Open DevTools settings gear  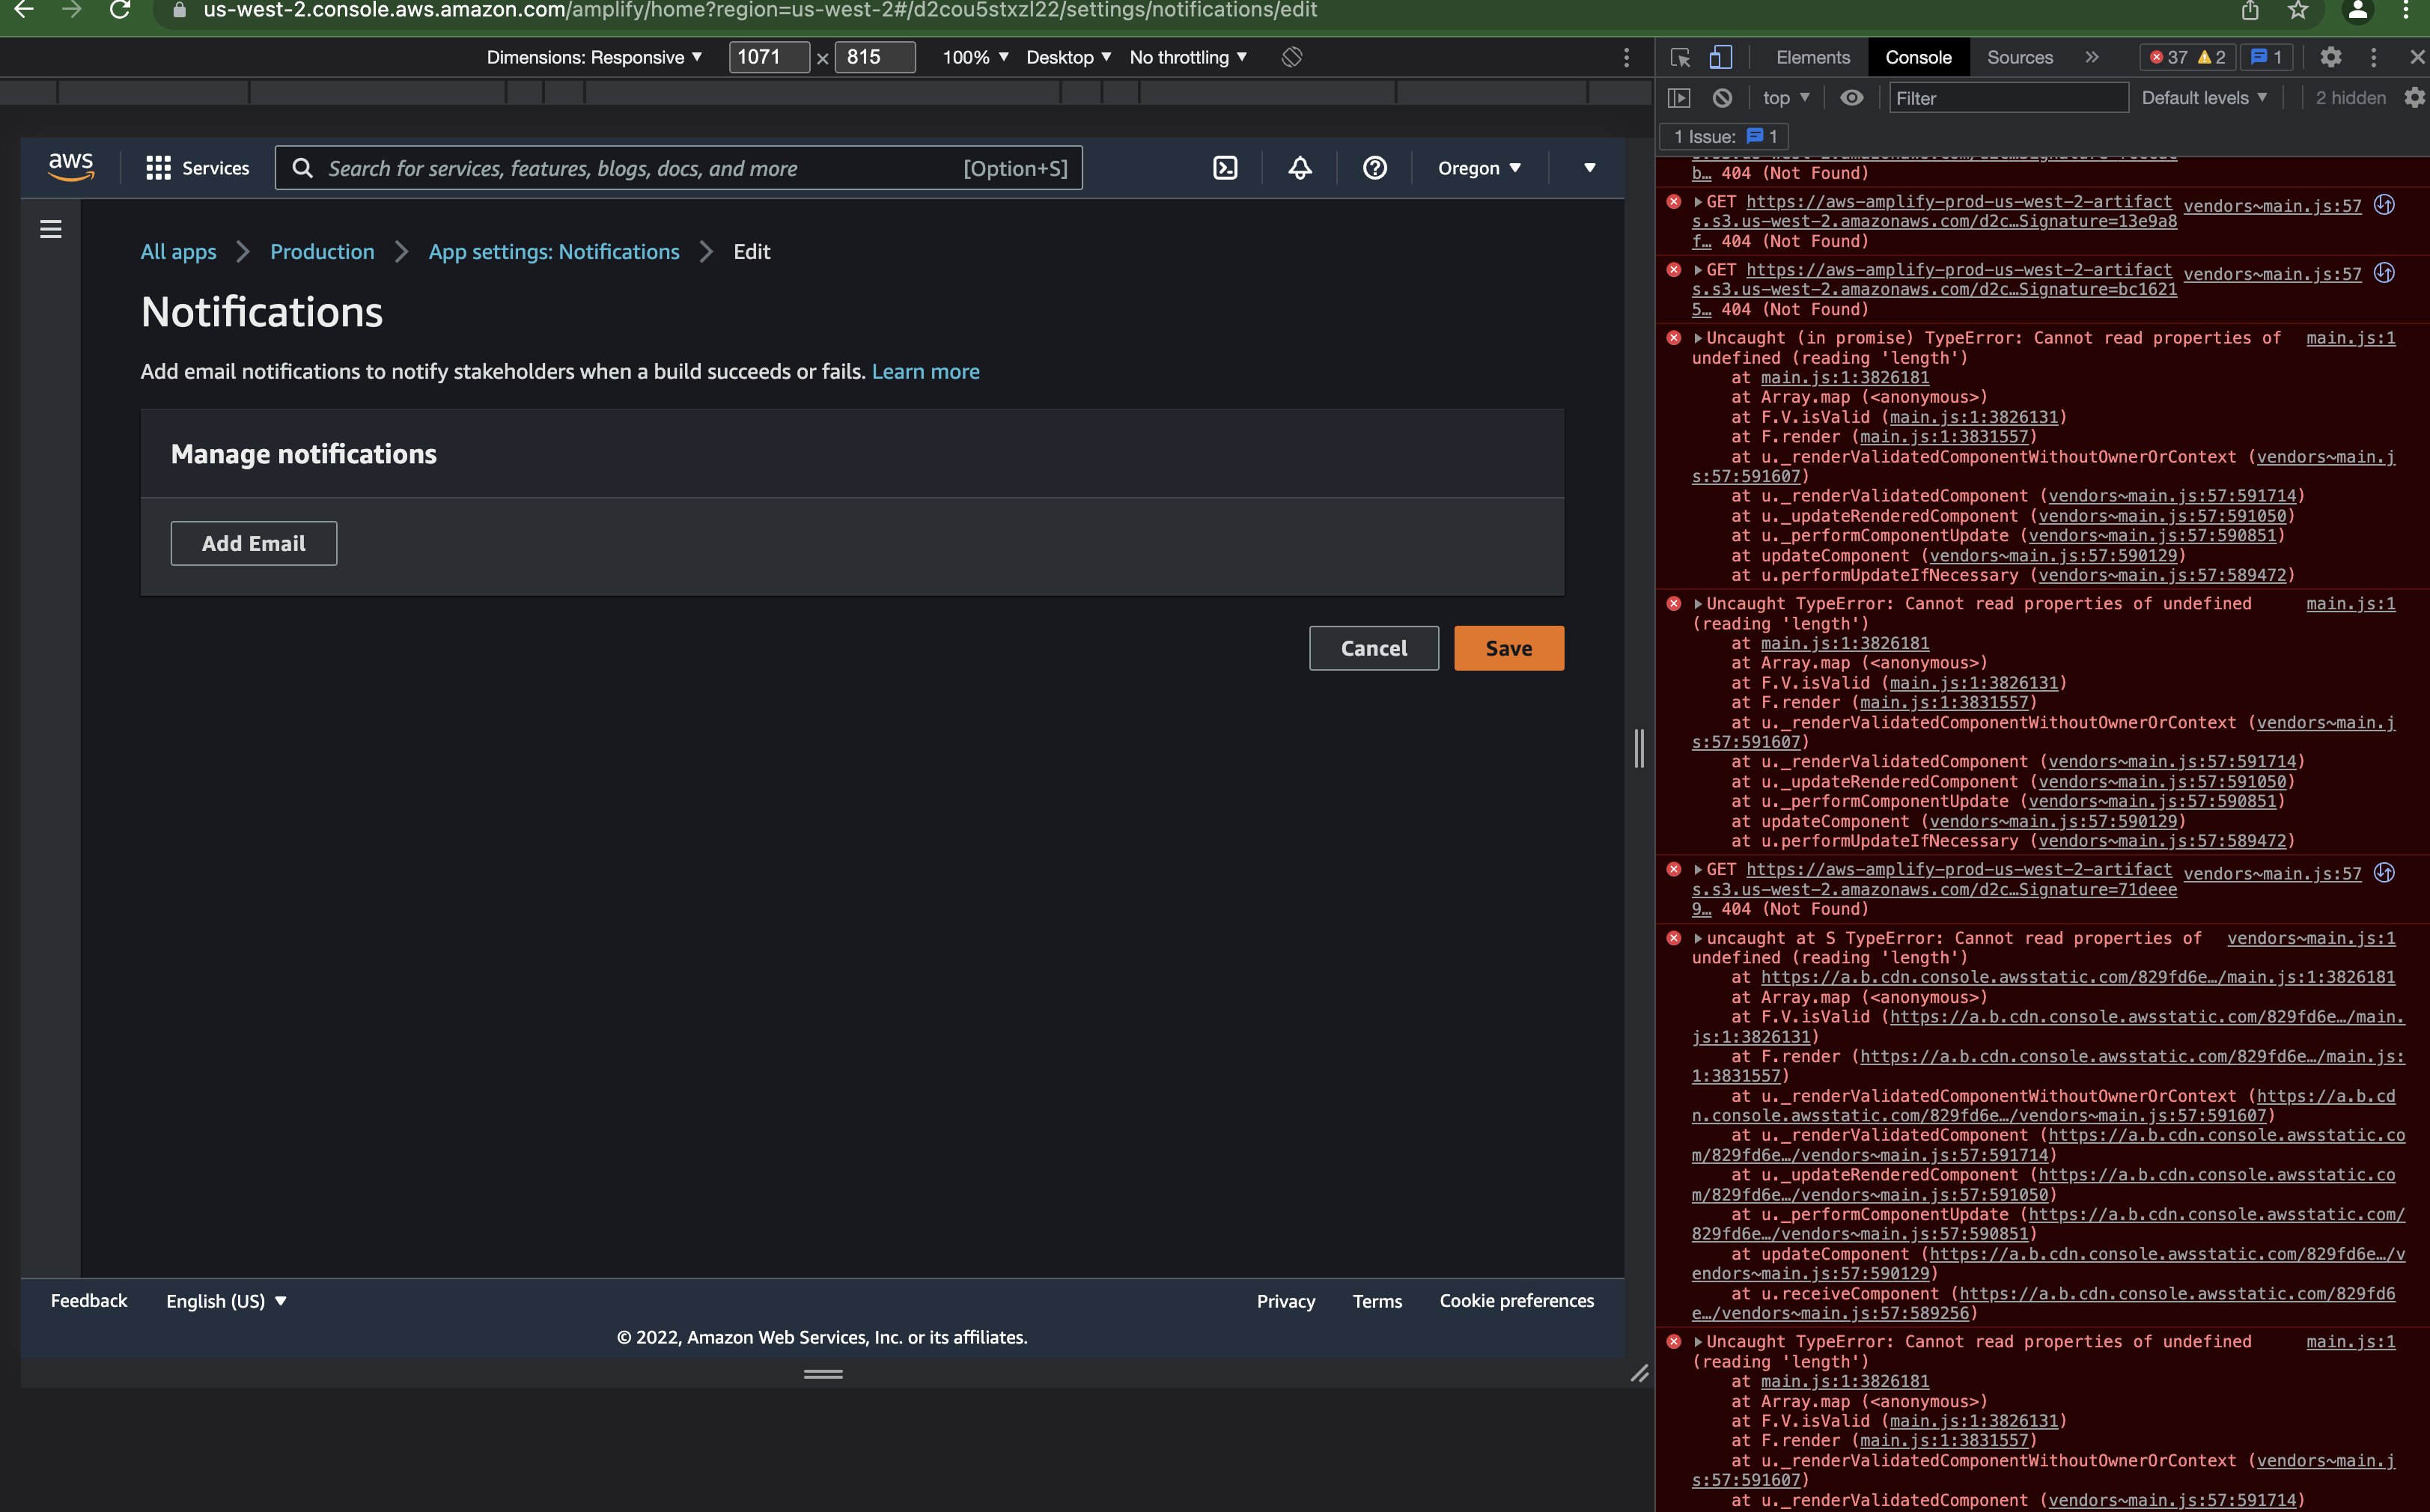pyautogui.click(x=2331, y=57)
